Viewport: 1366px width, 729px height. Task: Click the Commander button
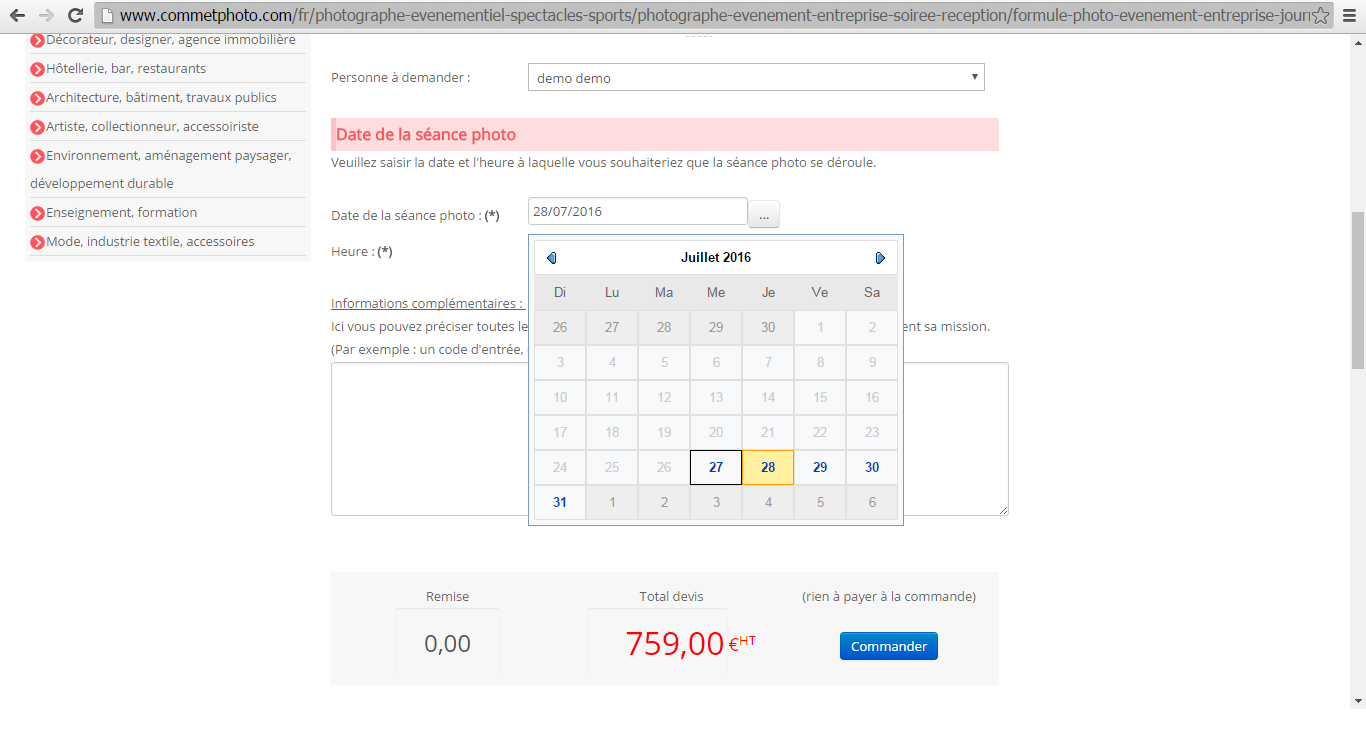[x=889, y=646]
